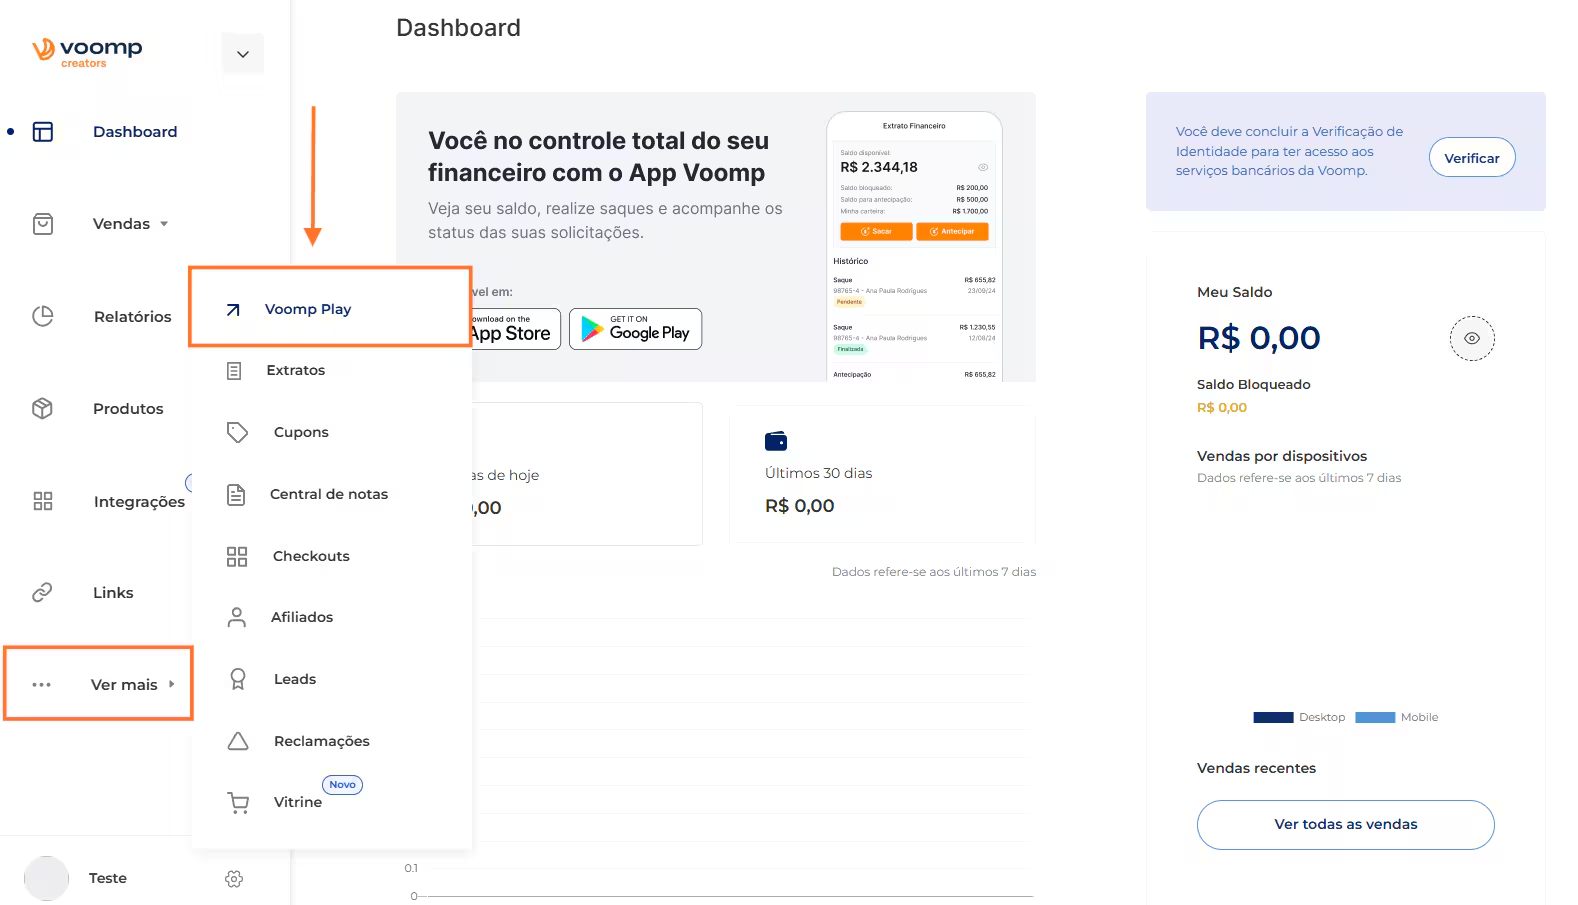The width and height of the screenshot is (1578, 905).
Task: Click the Dashboard layout icon in sidebar
Action: 43,132
